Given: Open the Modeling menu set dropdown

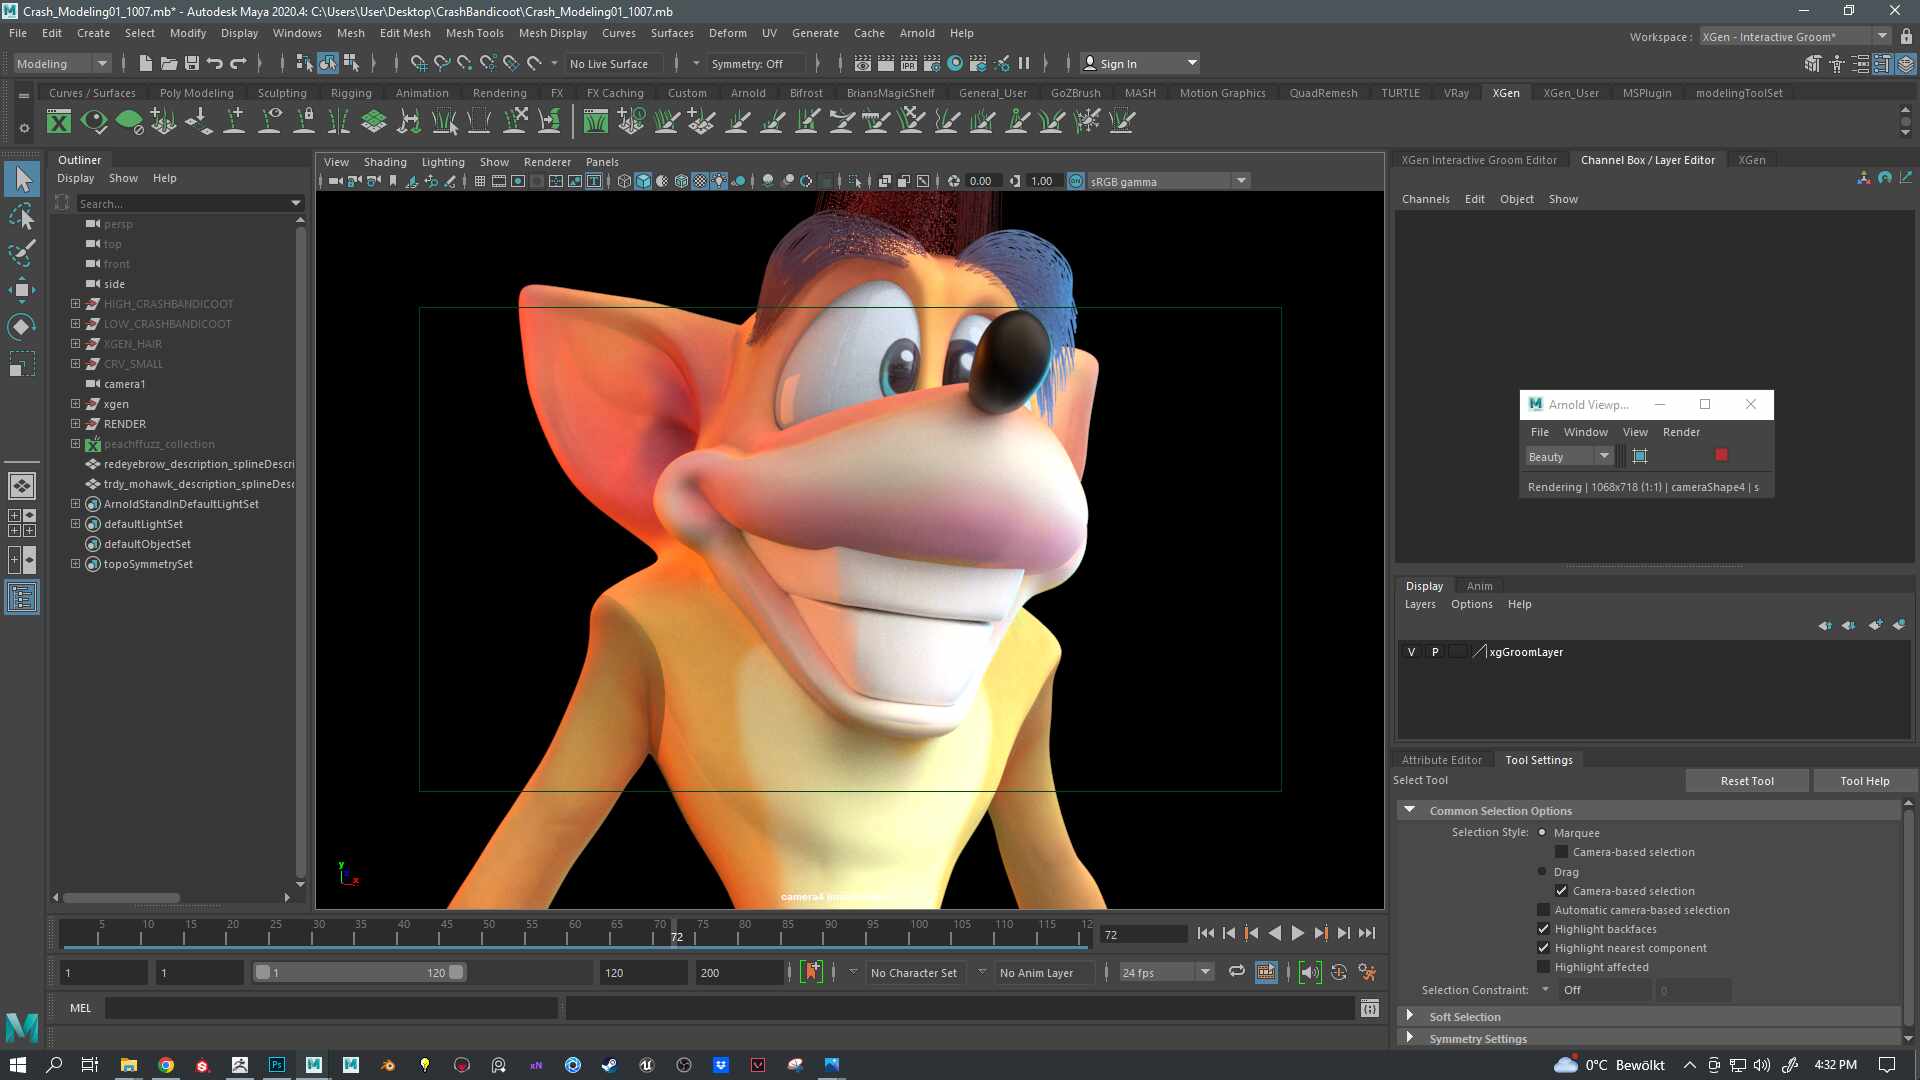Looking at the screenshot, I should [63, 63].
